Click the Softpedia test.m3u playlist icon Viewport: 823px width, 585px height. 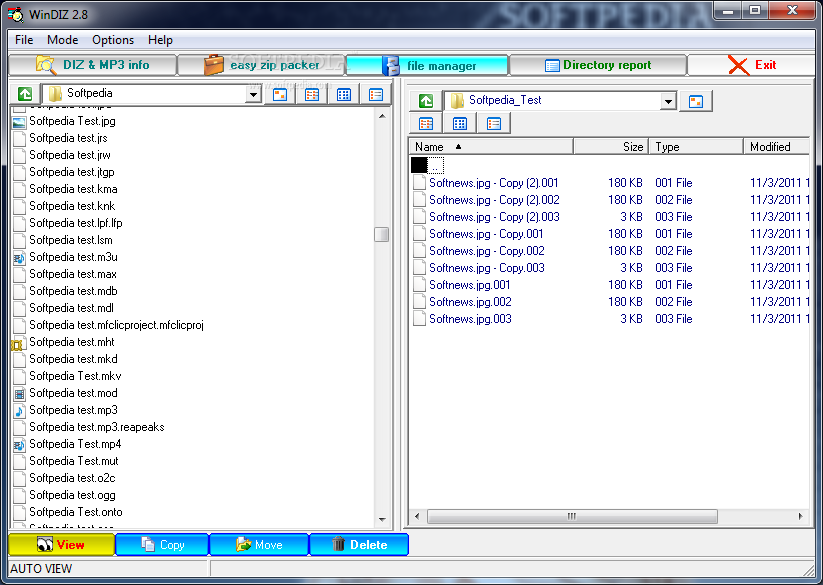click(19, 258)
